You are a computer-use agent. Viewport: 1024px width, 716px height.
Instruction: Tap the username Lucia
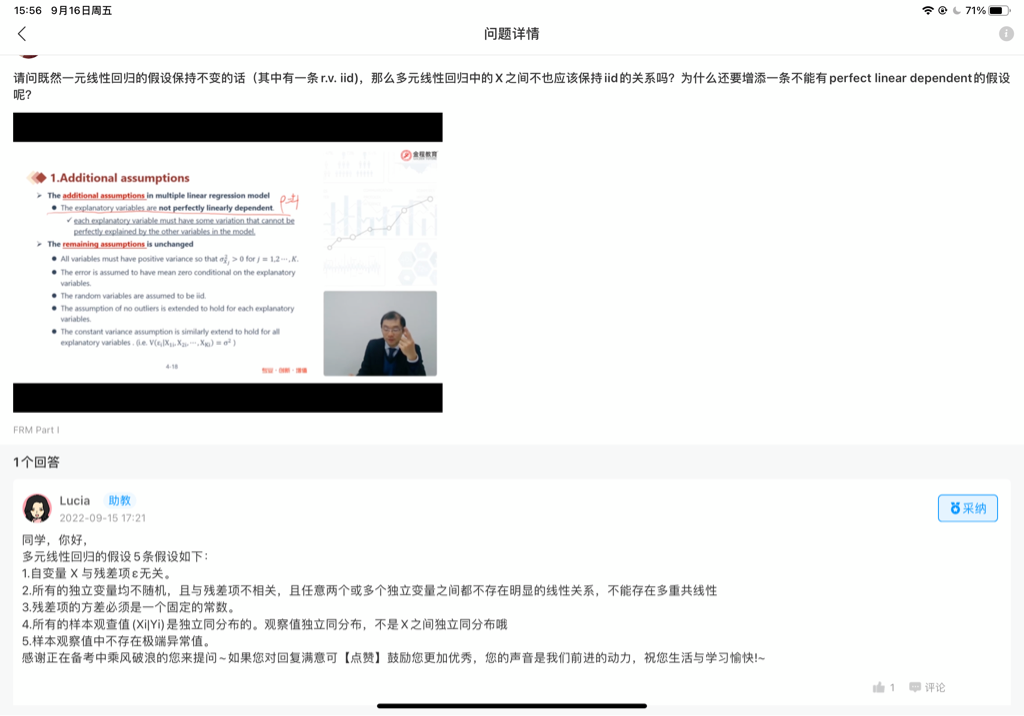(74, 500)
